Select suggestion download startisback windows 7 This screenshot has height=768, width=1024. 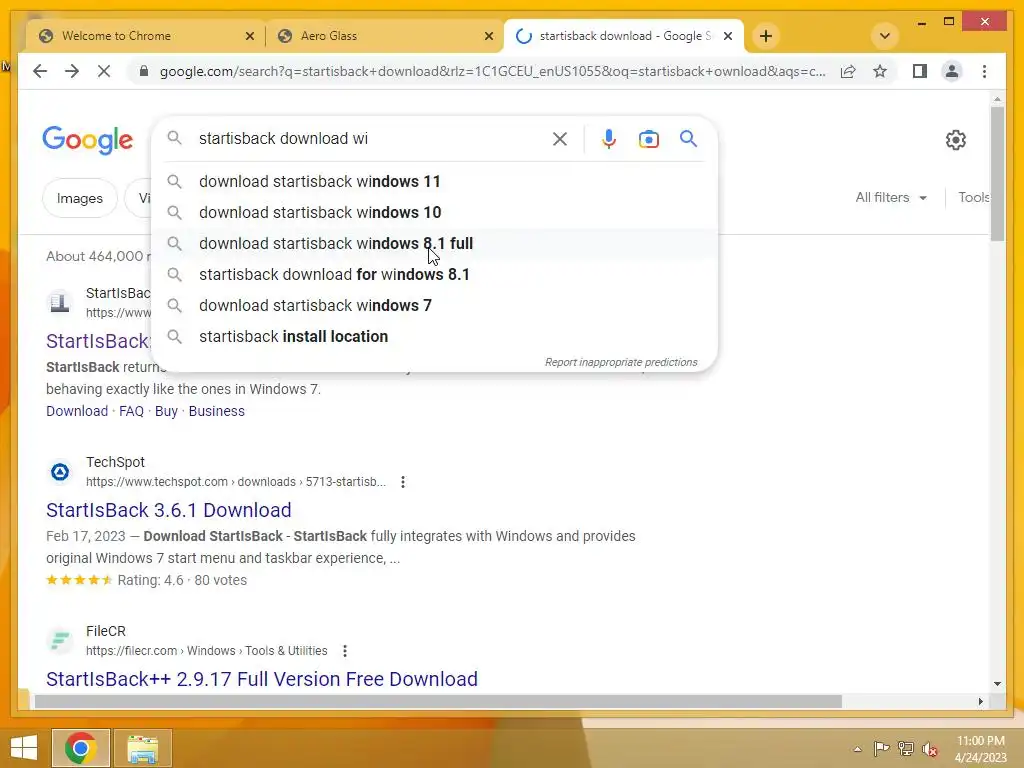pos(434,306)
